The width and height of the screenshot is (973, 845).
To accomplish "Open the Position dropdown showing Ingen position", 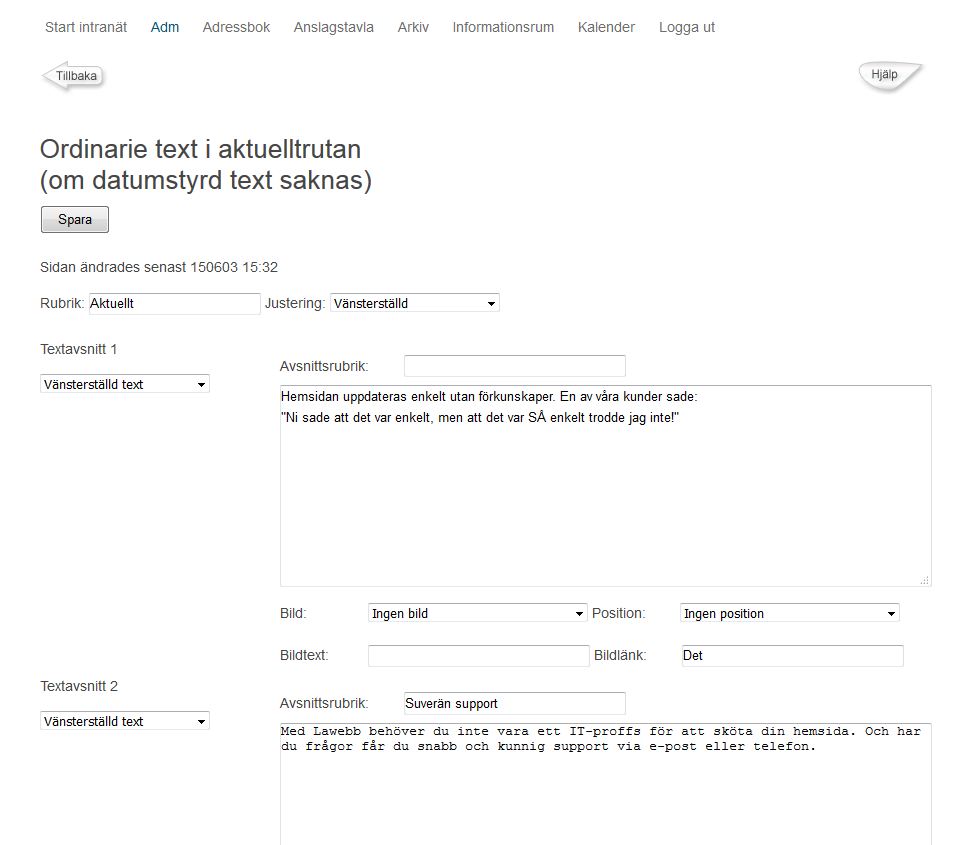I will (790, 613).
